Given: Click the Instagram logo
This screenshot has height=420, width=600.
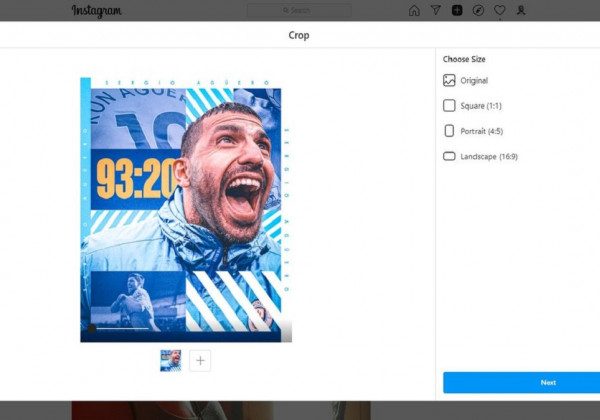Looking at the screenshot, I should tap(97, 11).
